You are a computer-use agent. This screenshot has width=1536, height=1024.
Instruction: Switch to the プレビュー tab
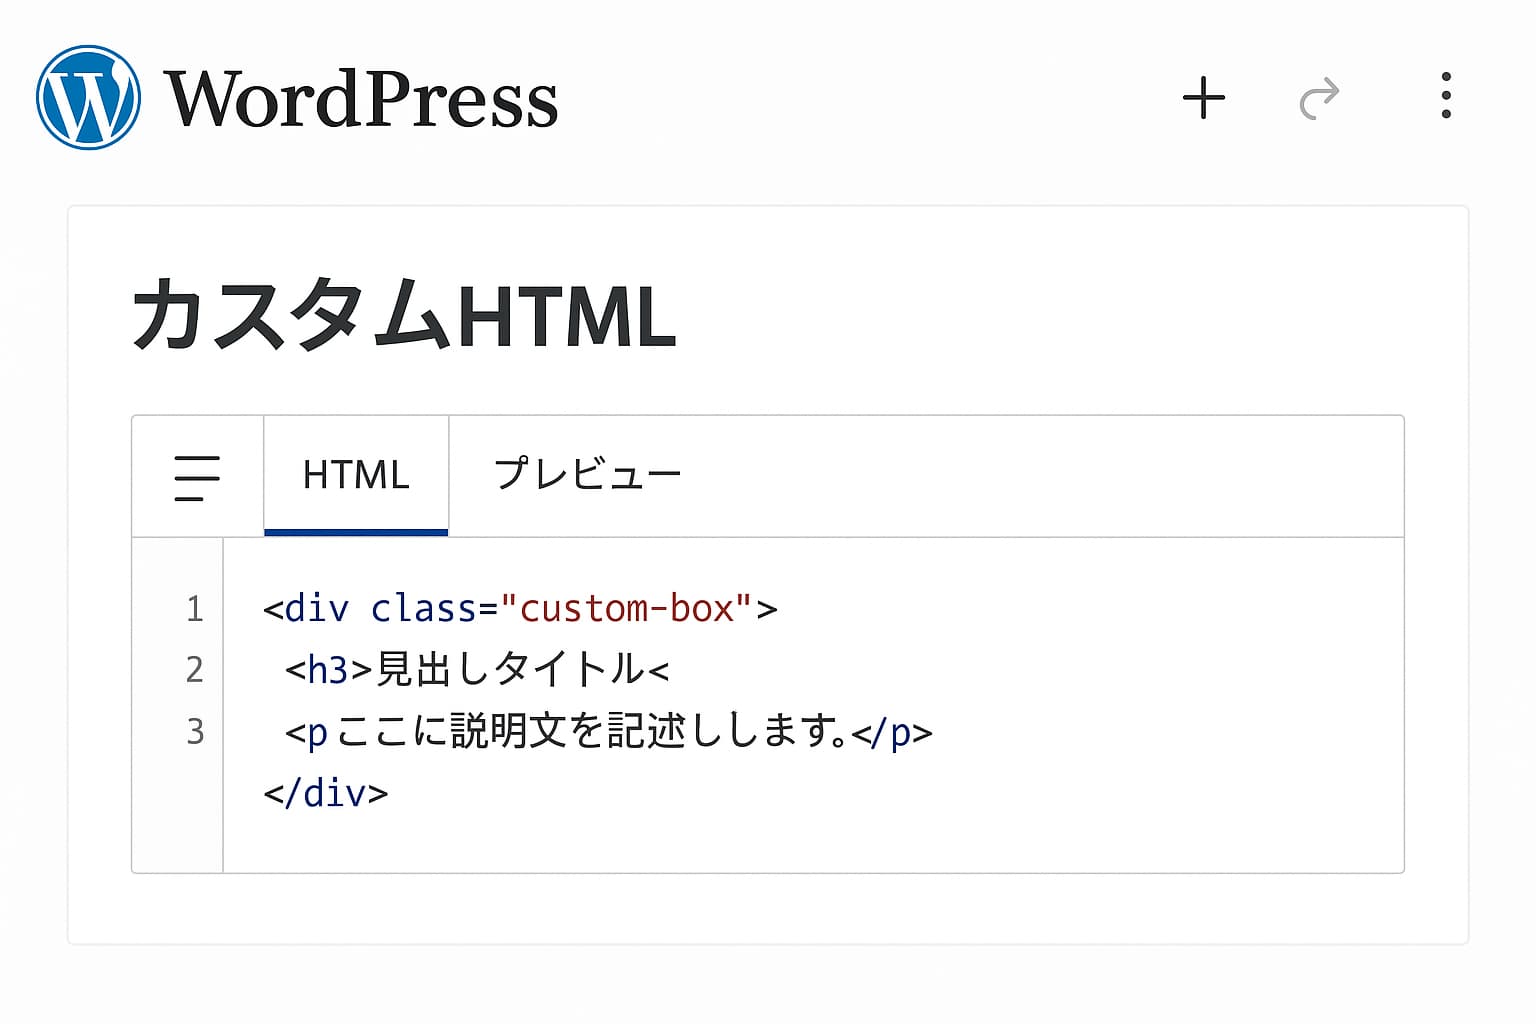tap(588, 474)
